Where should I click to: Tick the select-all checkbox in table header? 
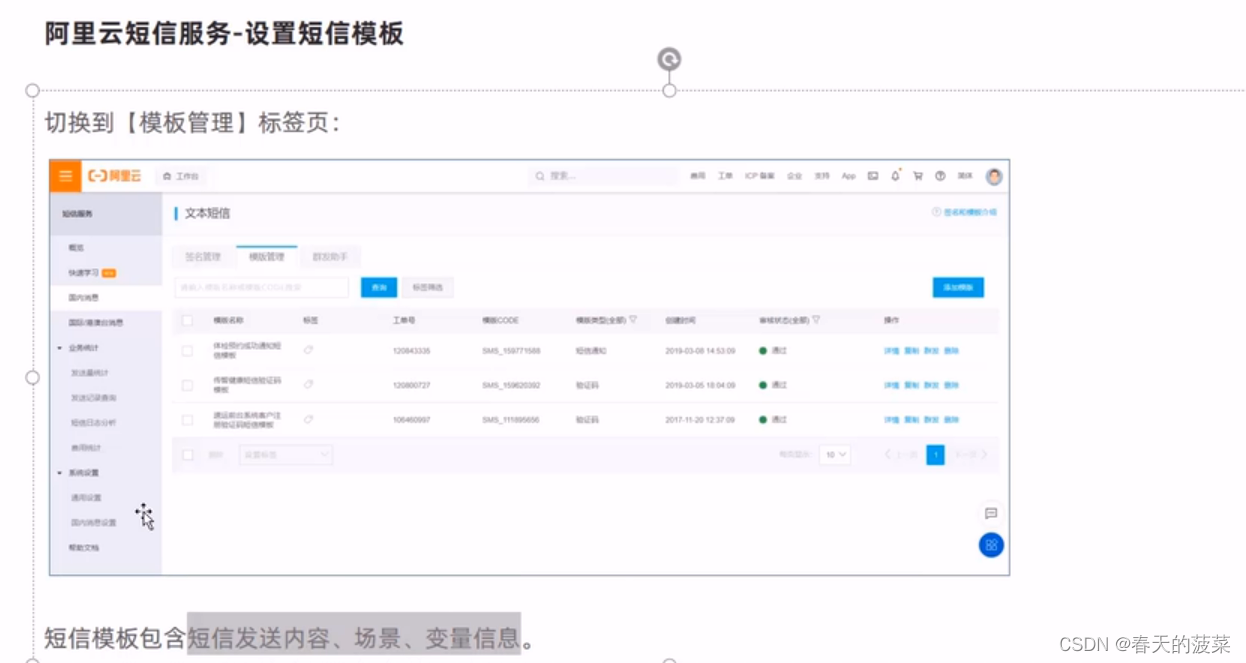(187, 320)
